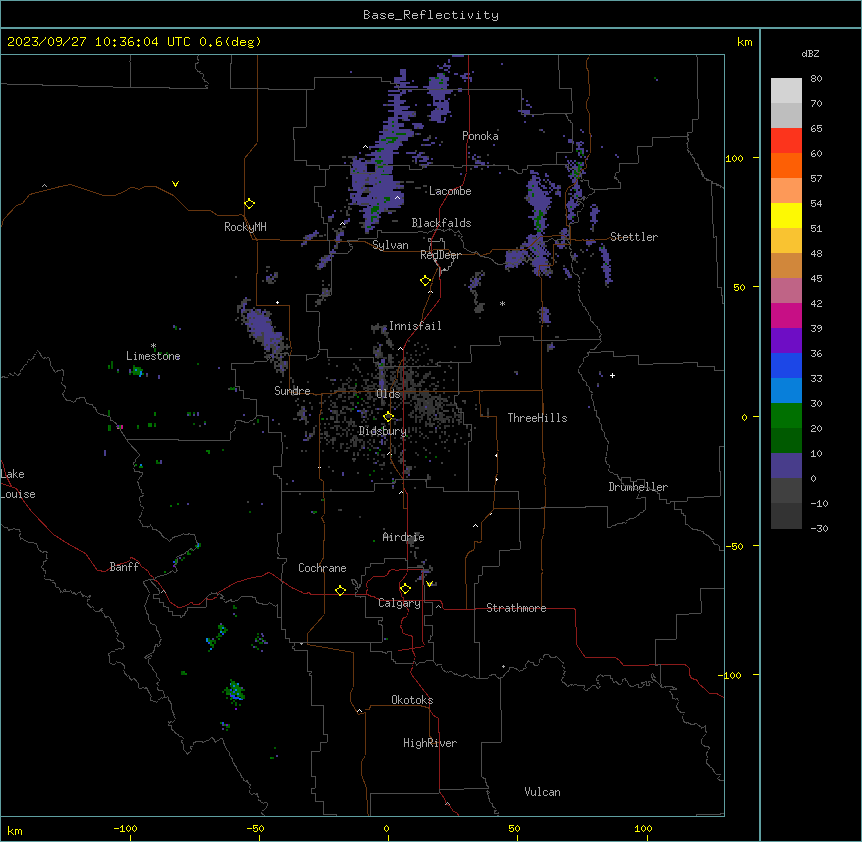Click the 100 tick label on right axis
The height and width of the screenshot is (842, 862).
734,158
